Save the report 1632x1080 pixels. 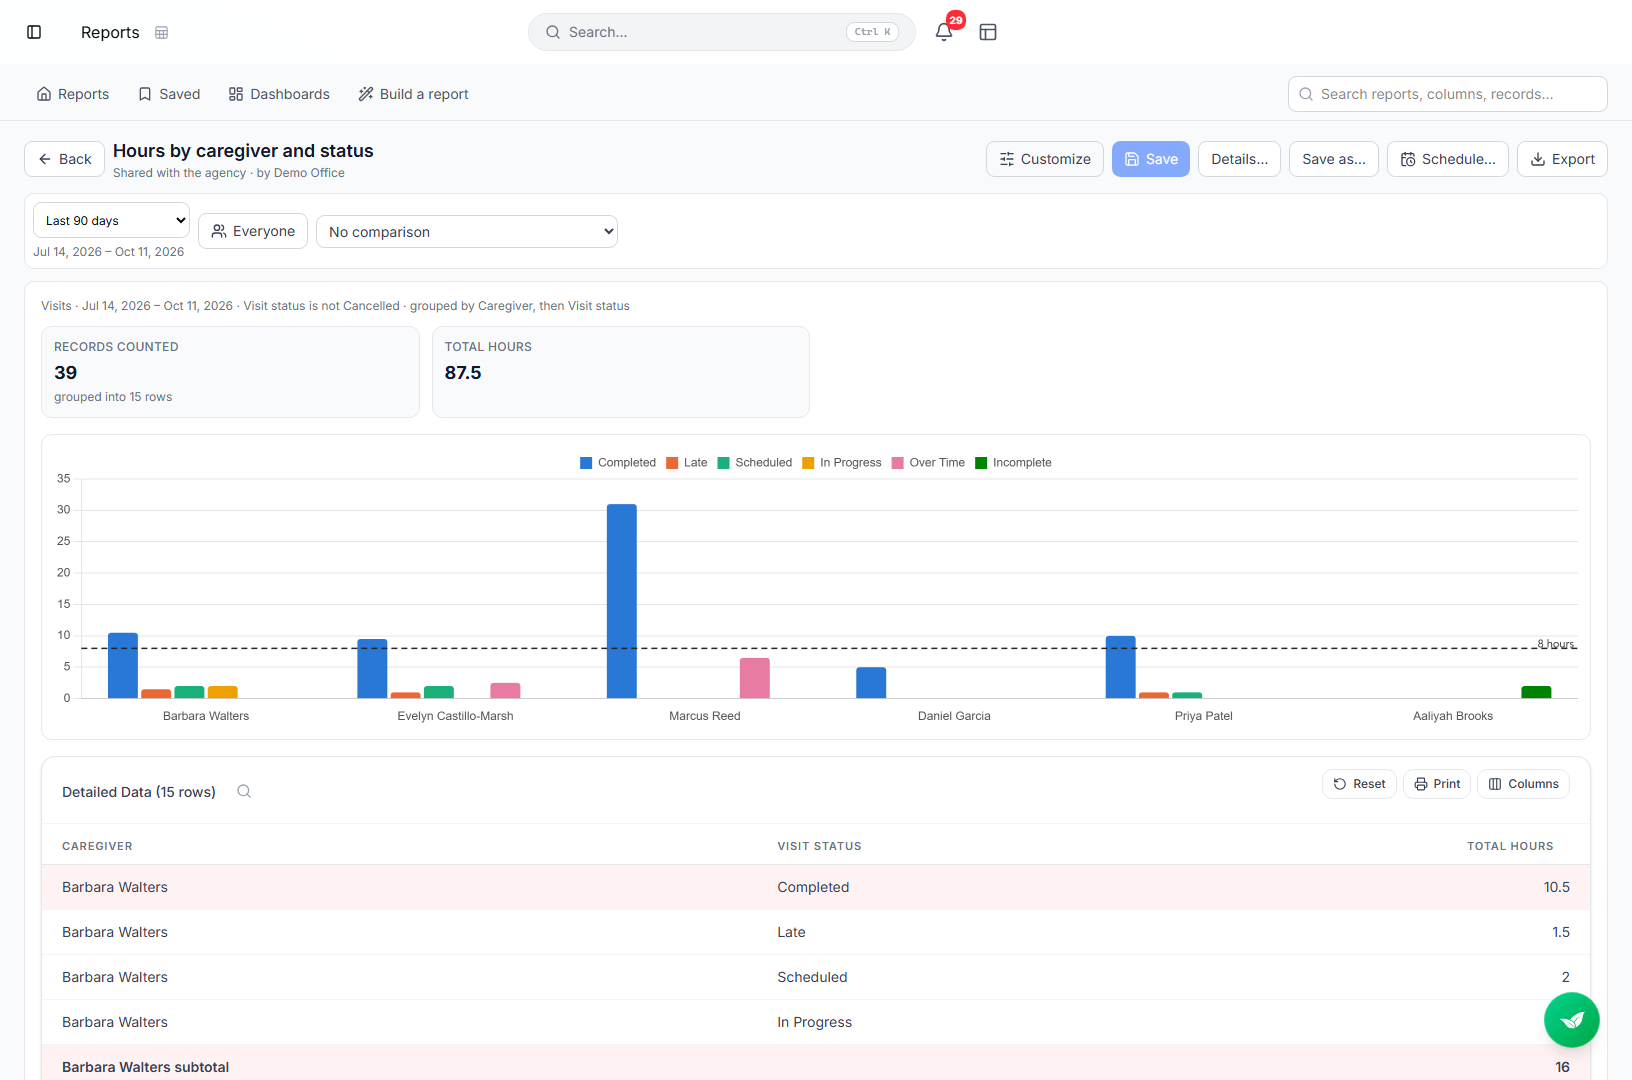[x=1151, y=159]
